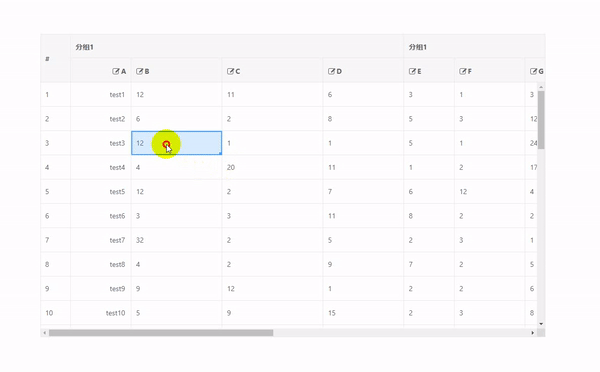Click the horizontal scrollbar right arrow
Image resolution: width=600 pixels, height=372 pixels.
pyautogui.click(x=533, y=333)
